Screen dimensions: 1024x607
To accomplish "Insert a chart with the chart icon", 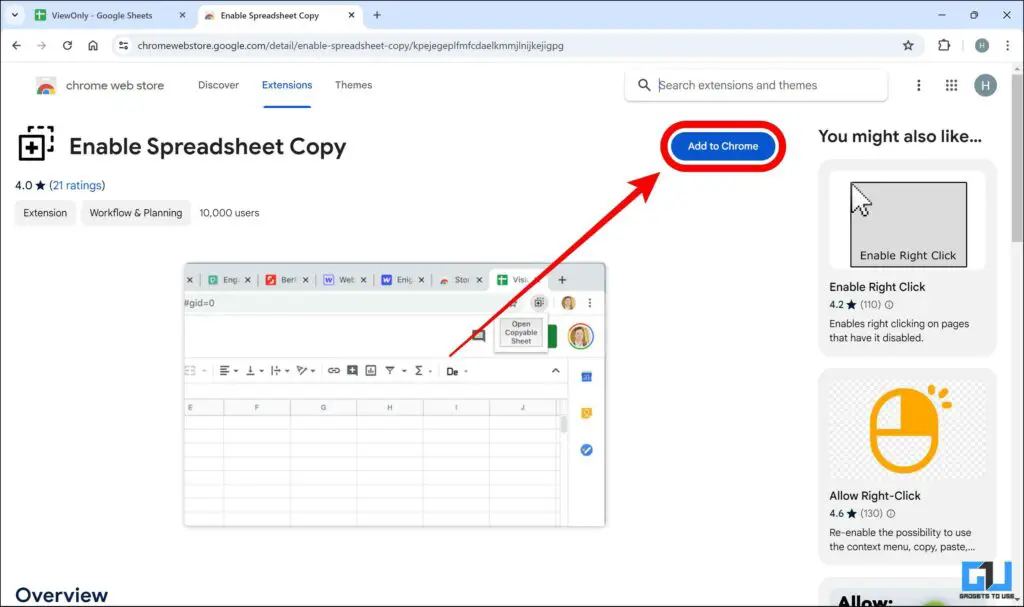I will [370, 369].
